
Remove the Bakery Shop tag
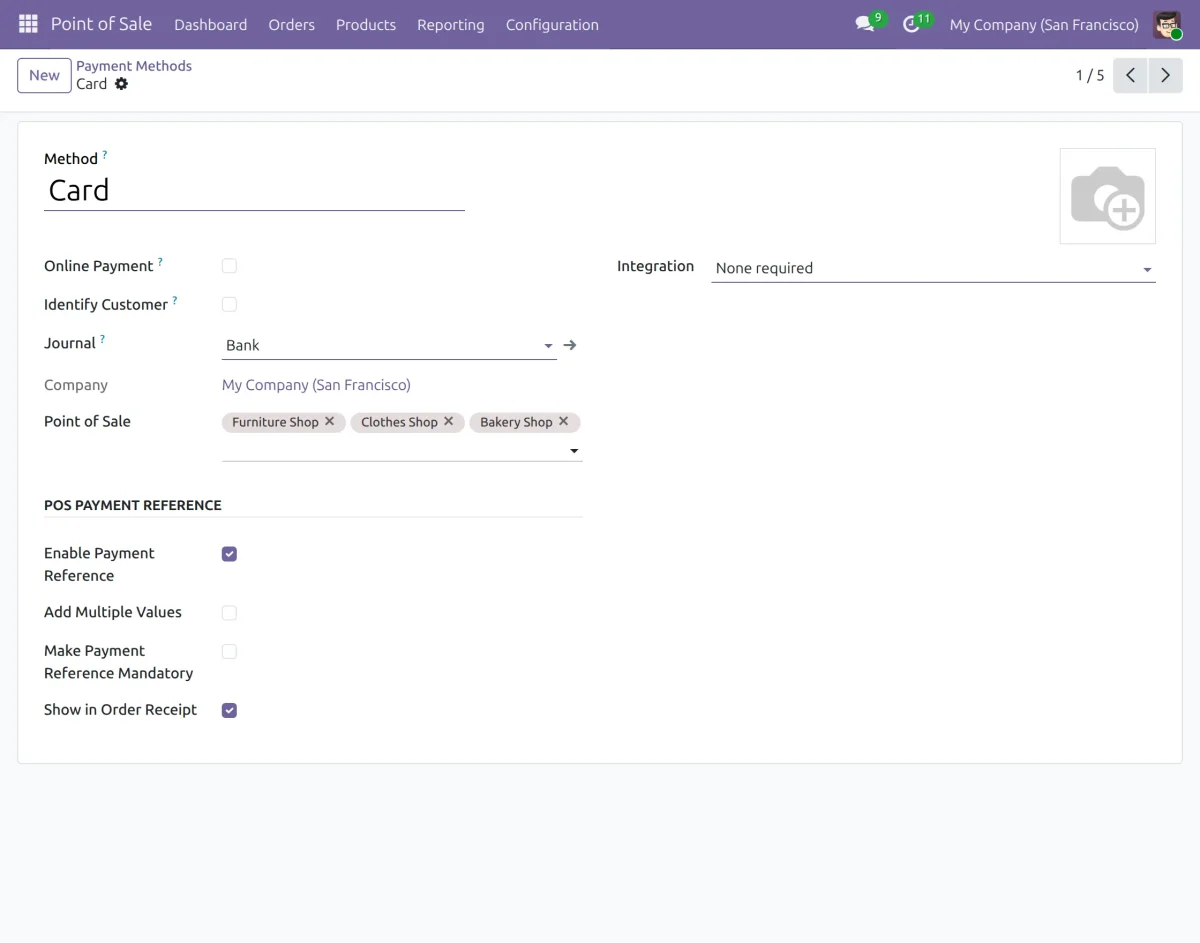pyautogui.click(x=564, y=421)
